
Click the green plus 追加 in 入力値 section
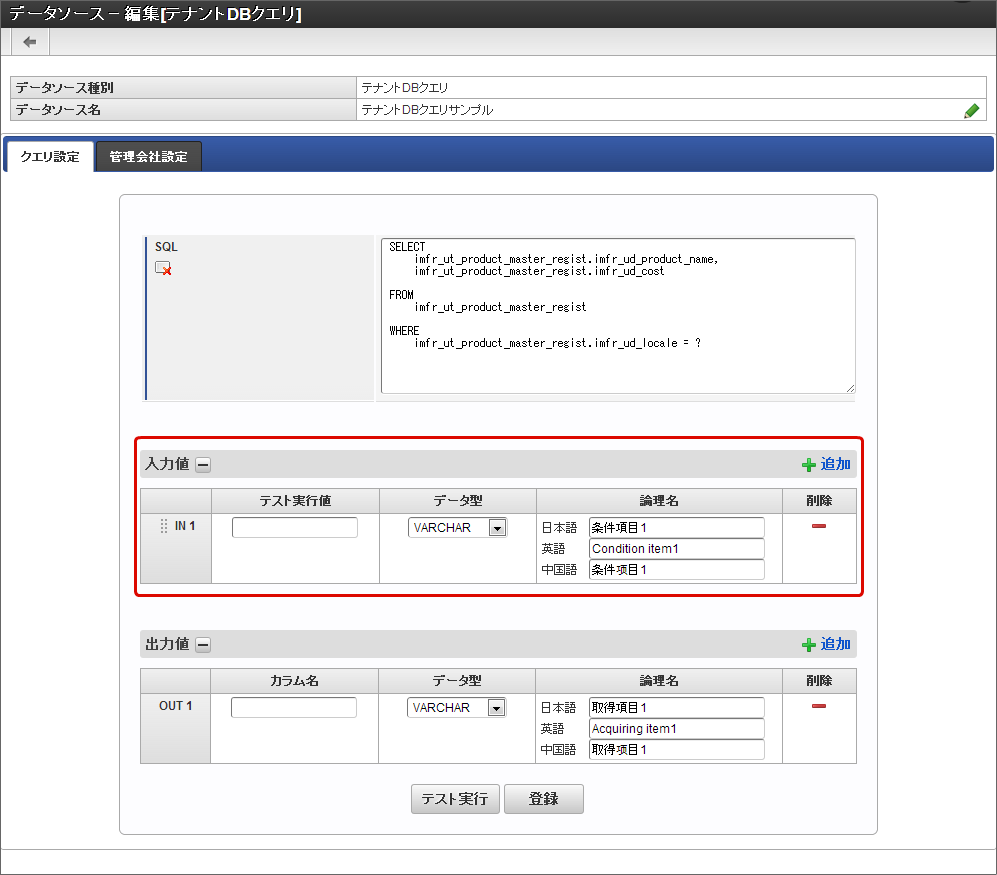click(826, 464)
